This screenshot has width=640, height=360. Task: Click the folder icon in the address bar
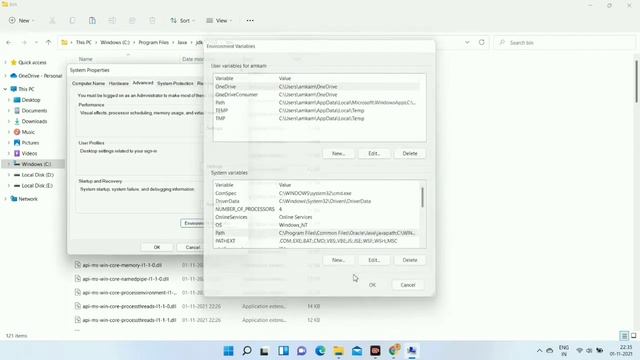point(64,42)
